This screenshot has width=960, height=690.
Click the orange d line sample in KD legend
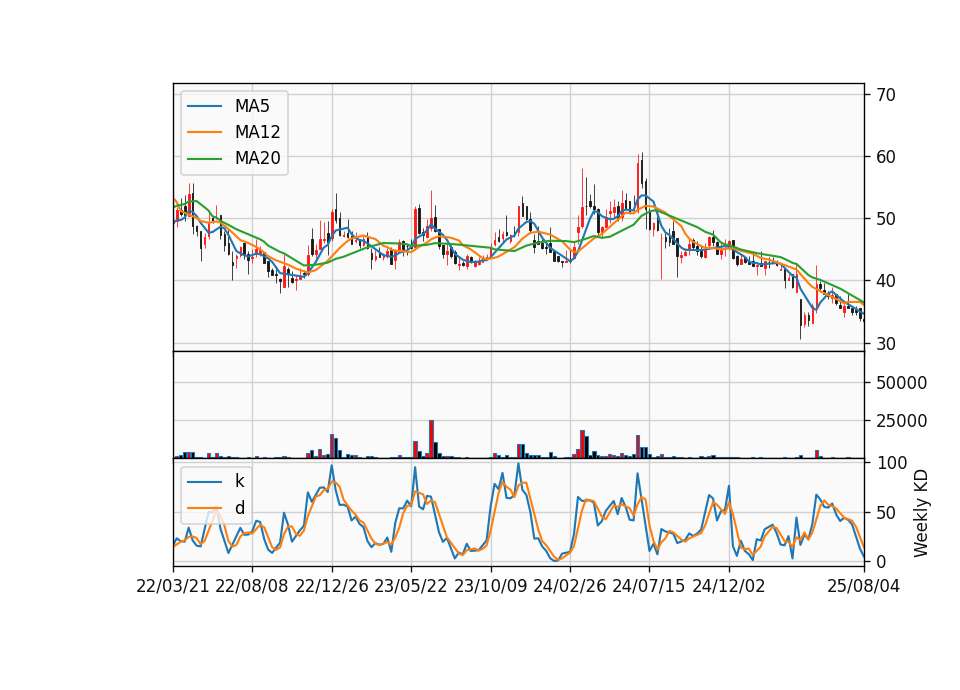tap(204, 508)
